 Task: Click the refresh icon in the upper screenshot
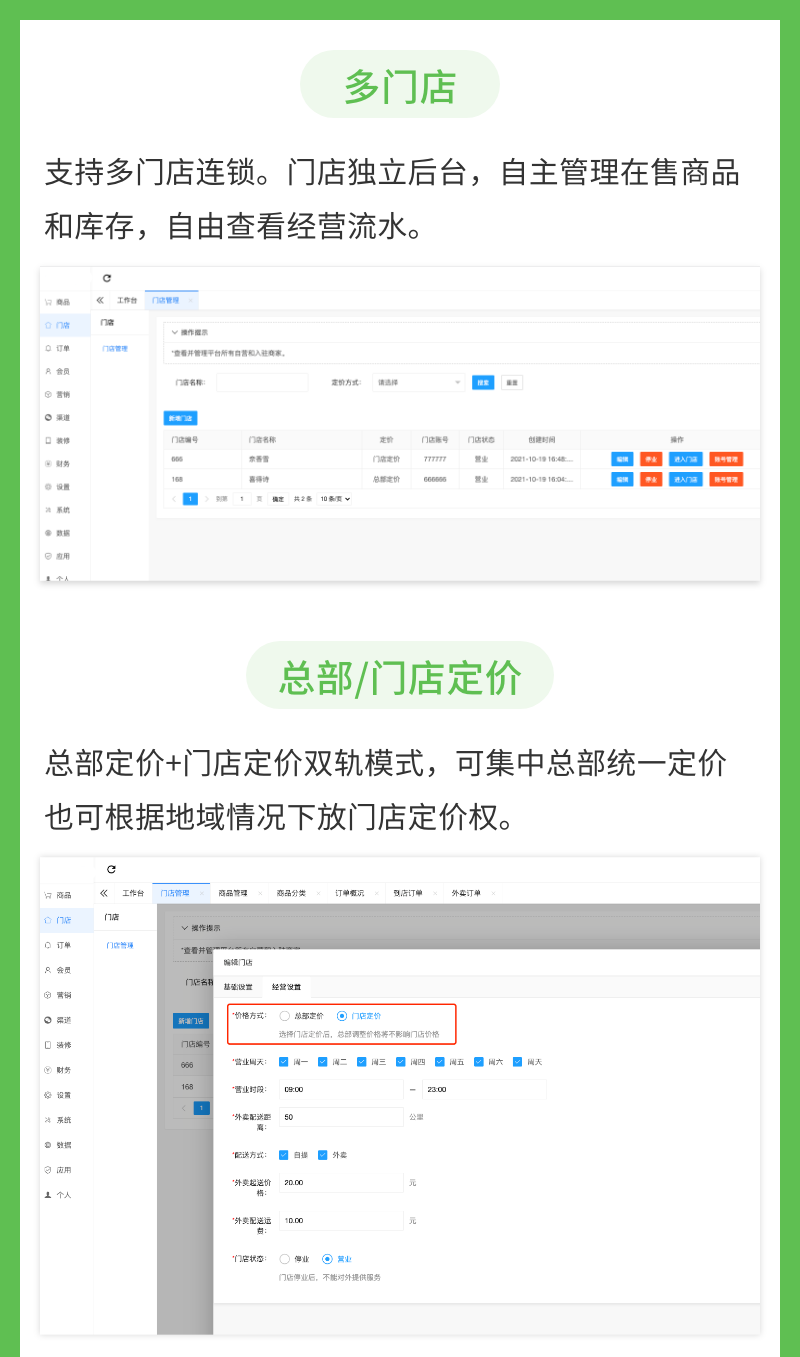(x=107, y=278)
